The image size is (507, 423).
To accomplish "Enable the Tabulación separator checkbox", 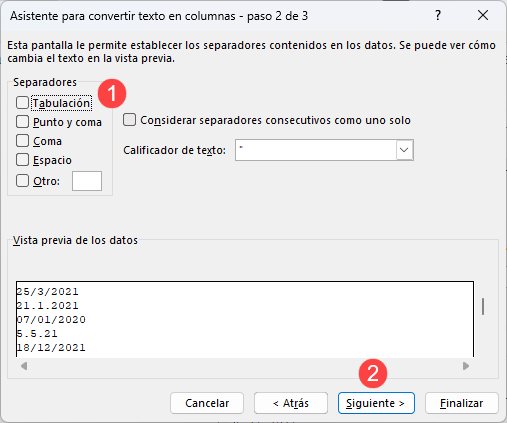I will click(22, 103).
